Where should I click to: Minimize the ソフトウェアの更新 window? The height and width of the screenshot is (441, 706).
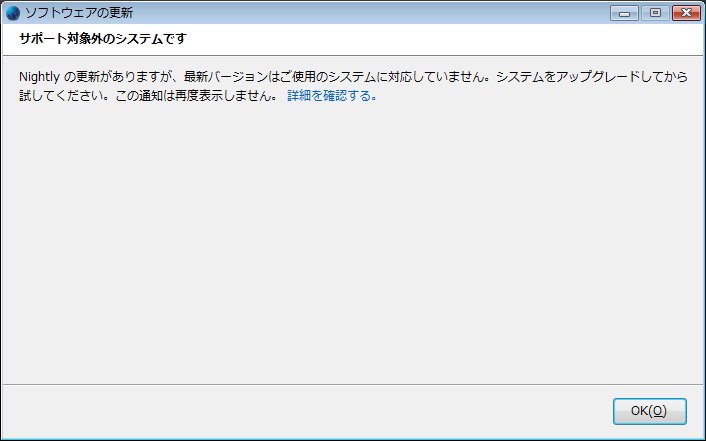(x=627, y=13)
